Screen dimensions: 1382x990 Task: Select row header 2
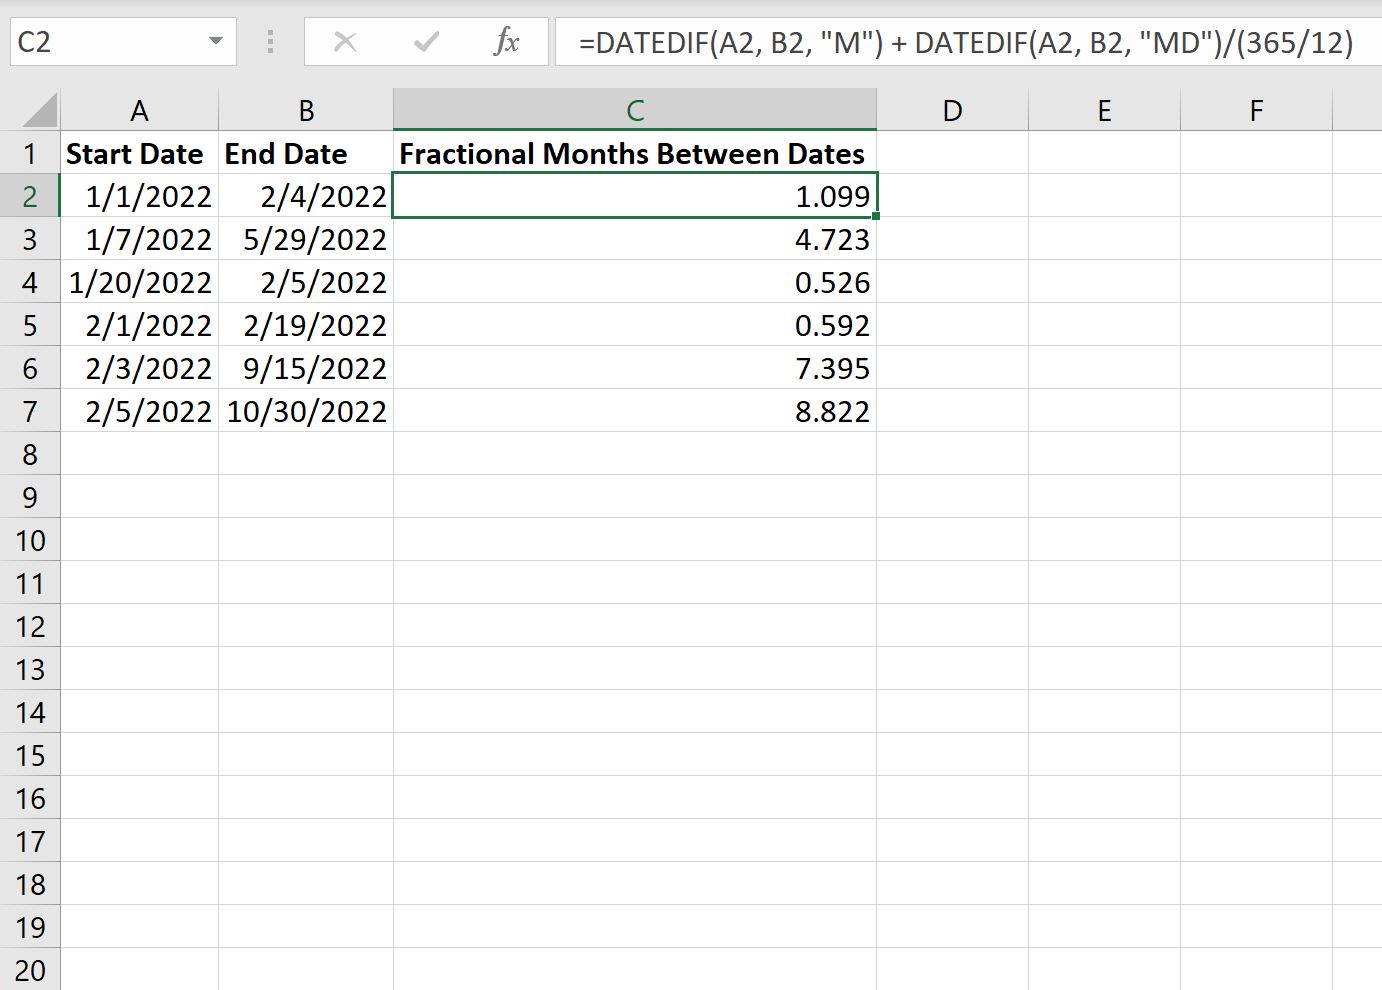(x=30, y=196)
